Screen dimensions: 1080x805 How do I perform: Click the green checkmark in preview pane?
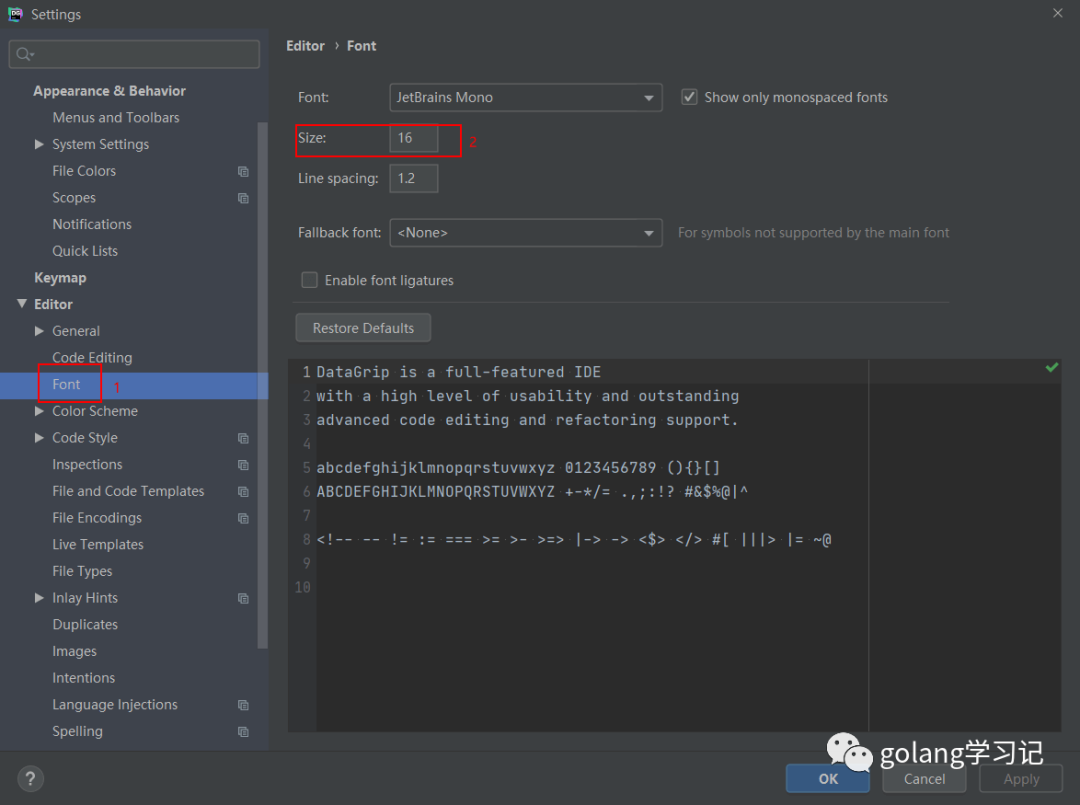(1051, 368)
